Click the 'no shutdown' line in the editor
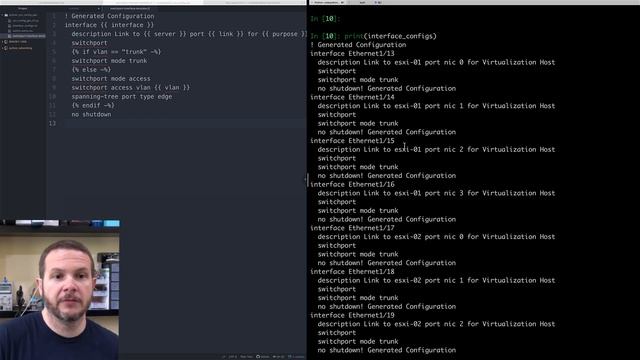Image resolution: width=640 pixels, height=360 pixels. coord(91,115)
